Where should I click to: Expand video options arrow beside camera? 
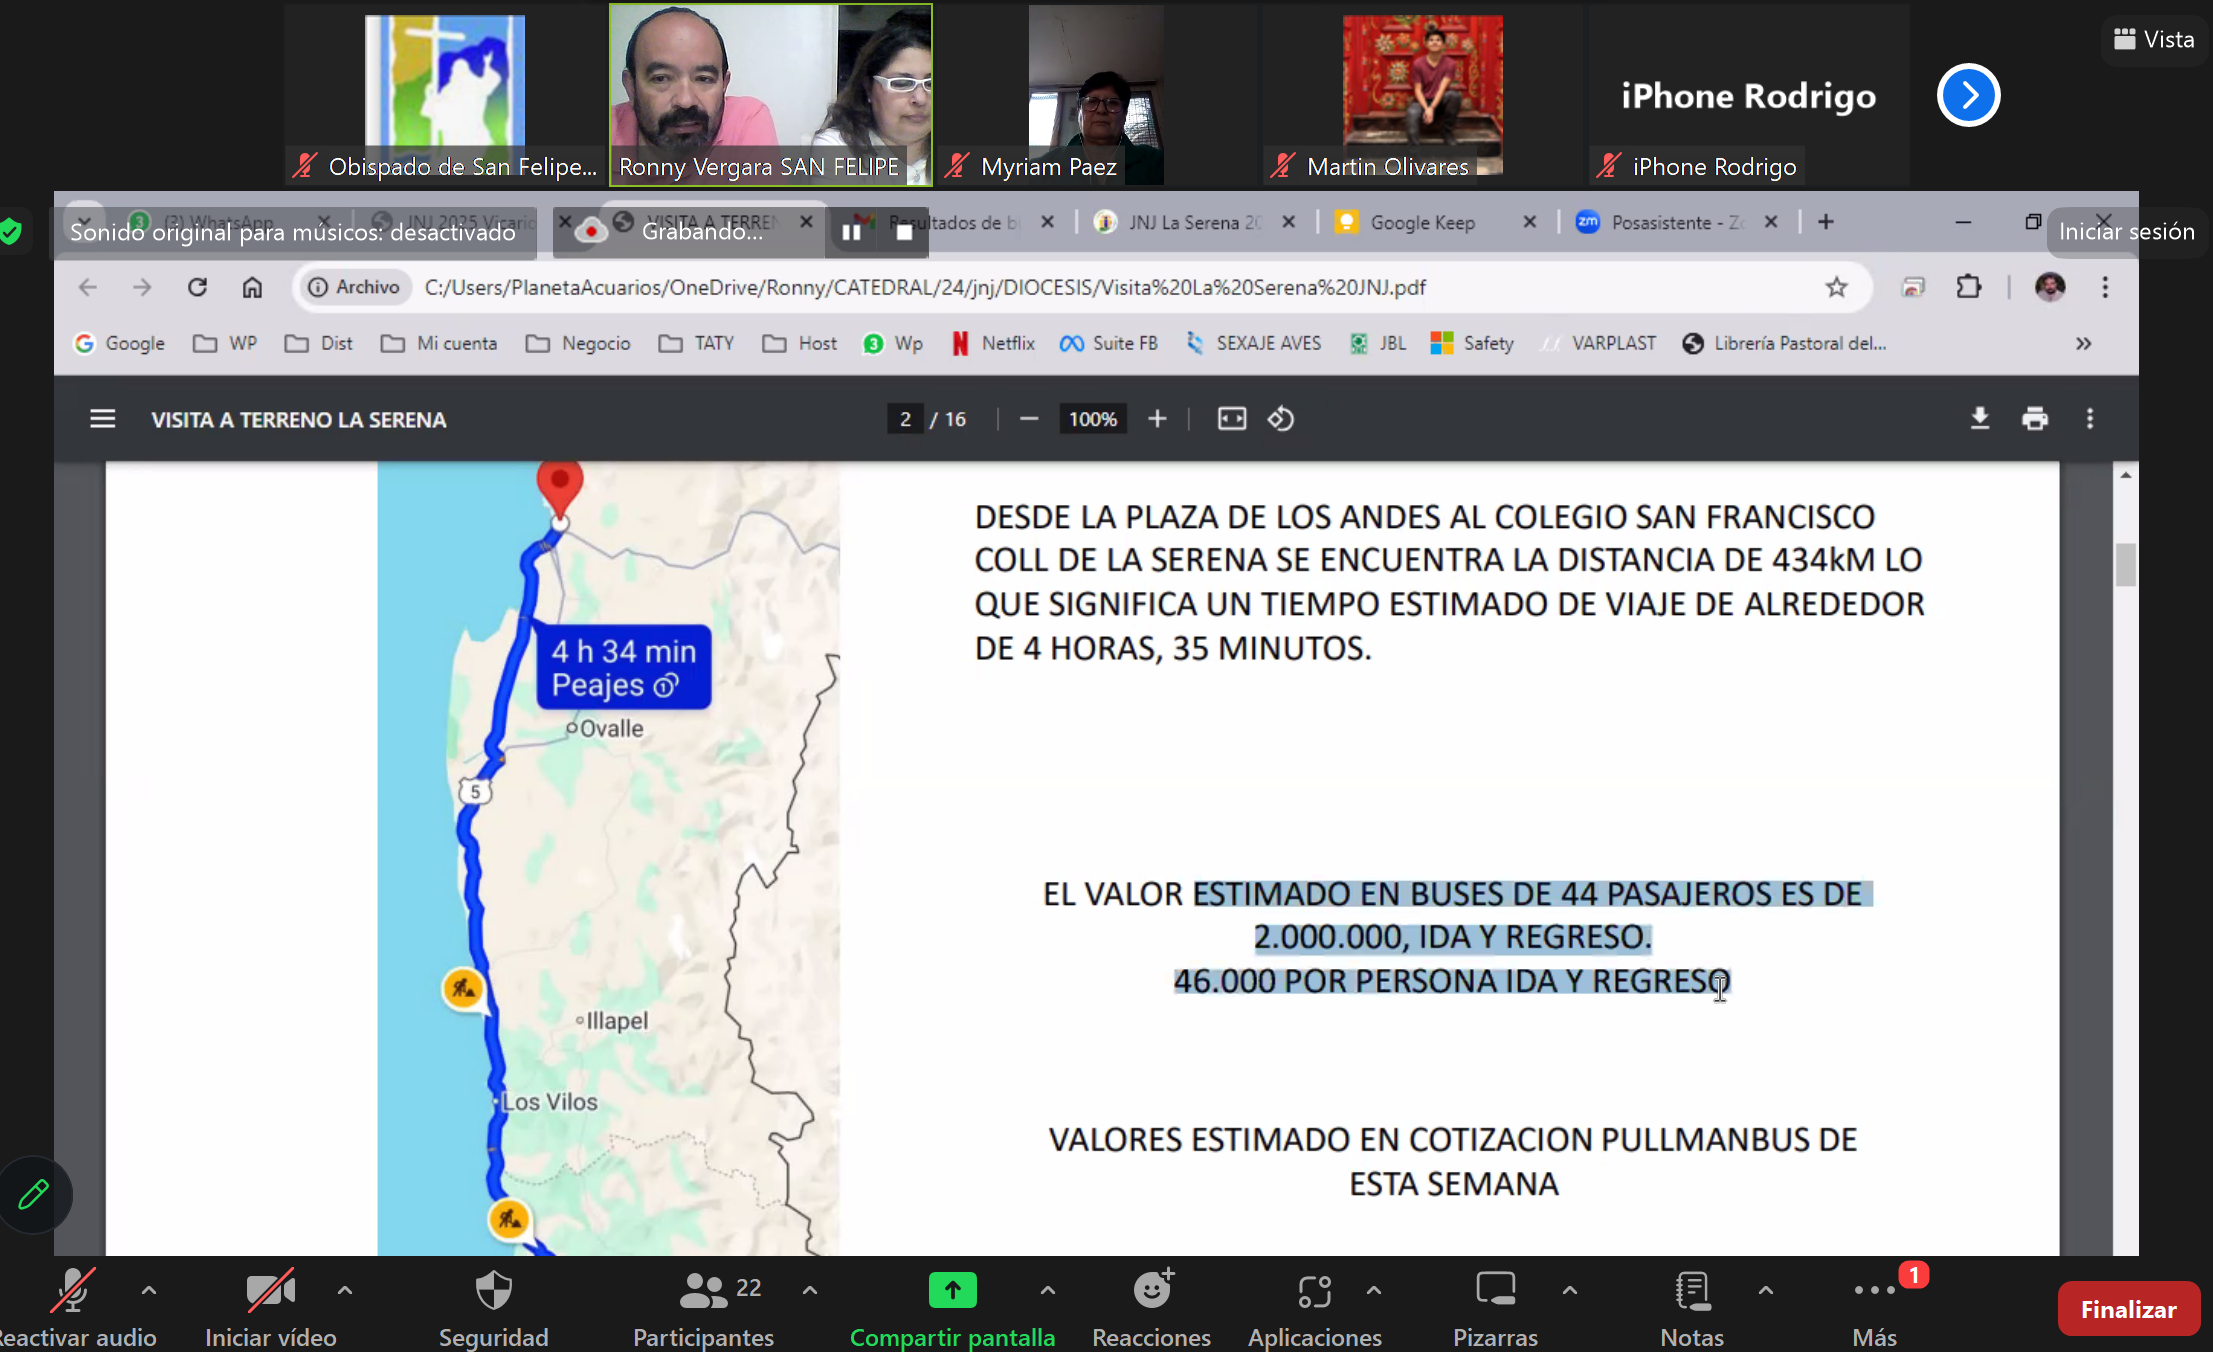pyautogui.click(x=345, y=1291)
